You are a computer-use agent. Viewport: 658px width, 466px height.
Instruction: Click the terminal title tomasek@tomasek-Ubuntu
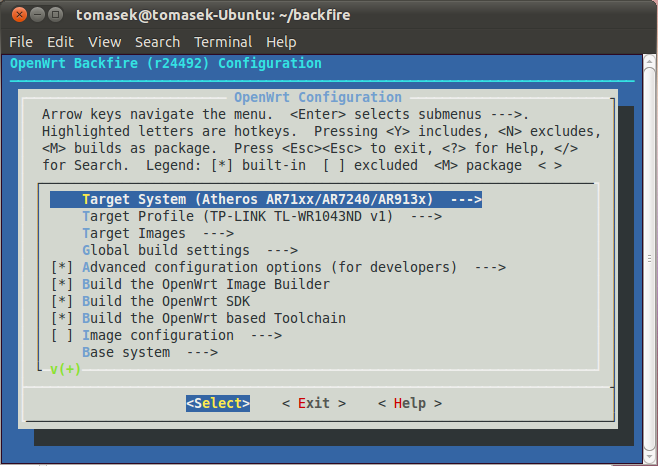tap(213, 15)
